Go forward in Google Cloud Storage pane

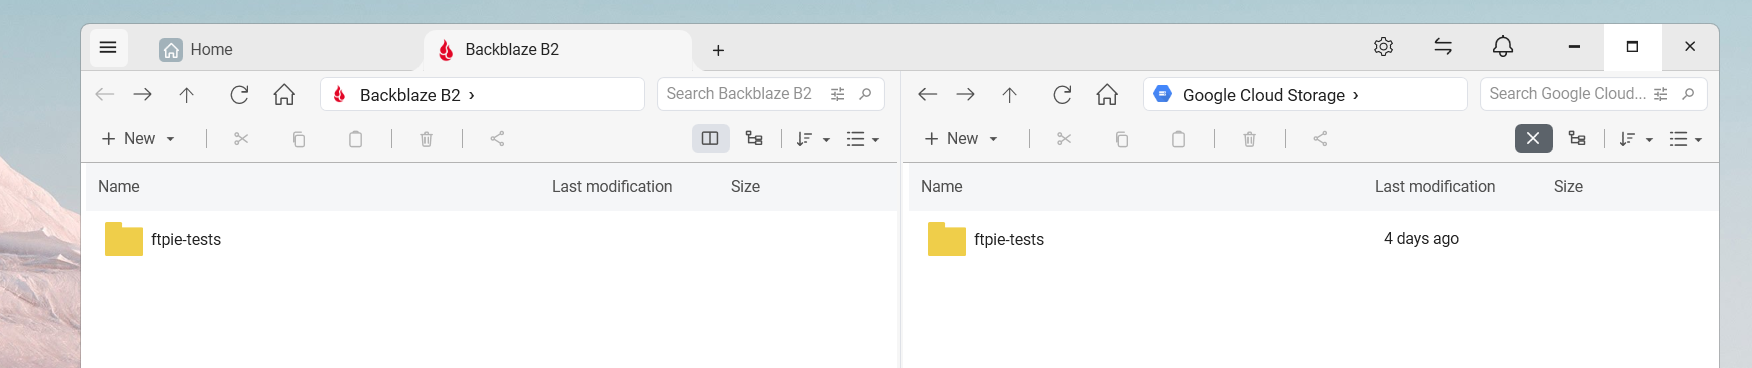[x=966, y=94]
